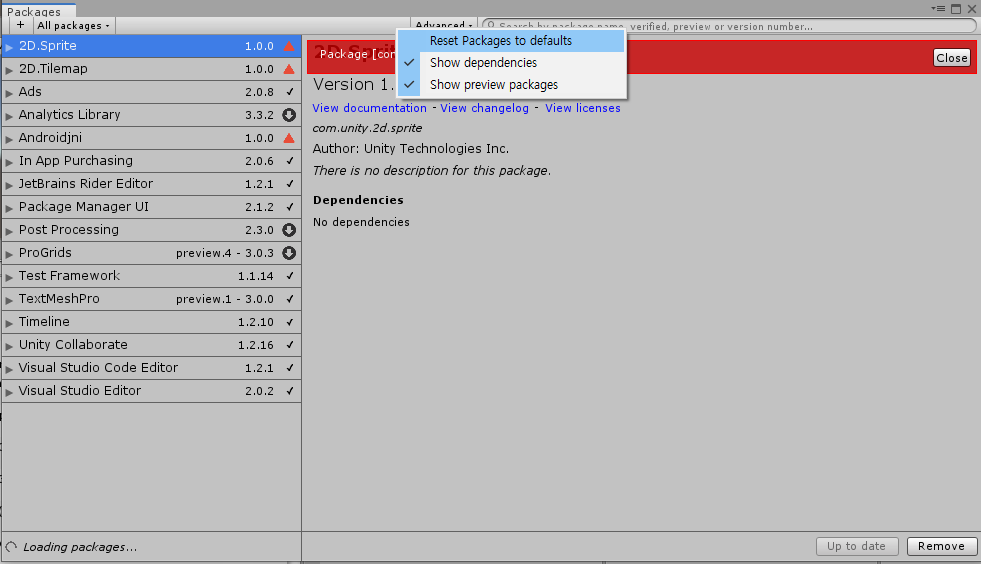Click the update download icon on ProGrids row
This screenshot has width=981, height=564.
point(289,253)
